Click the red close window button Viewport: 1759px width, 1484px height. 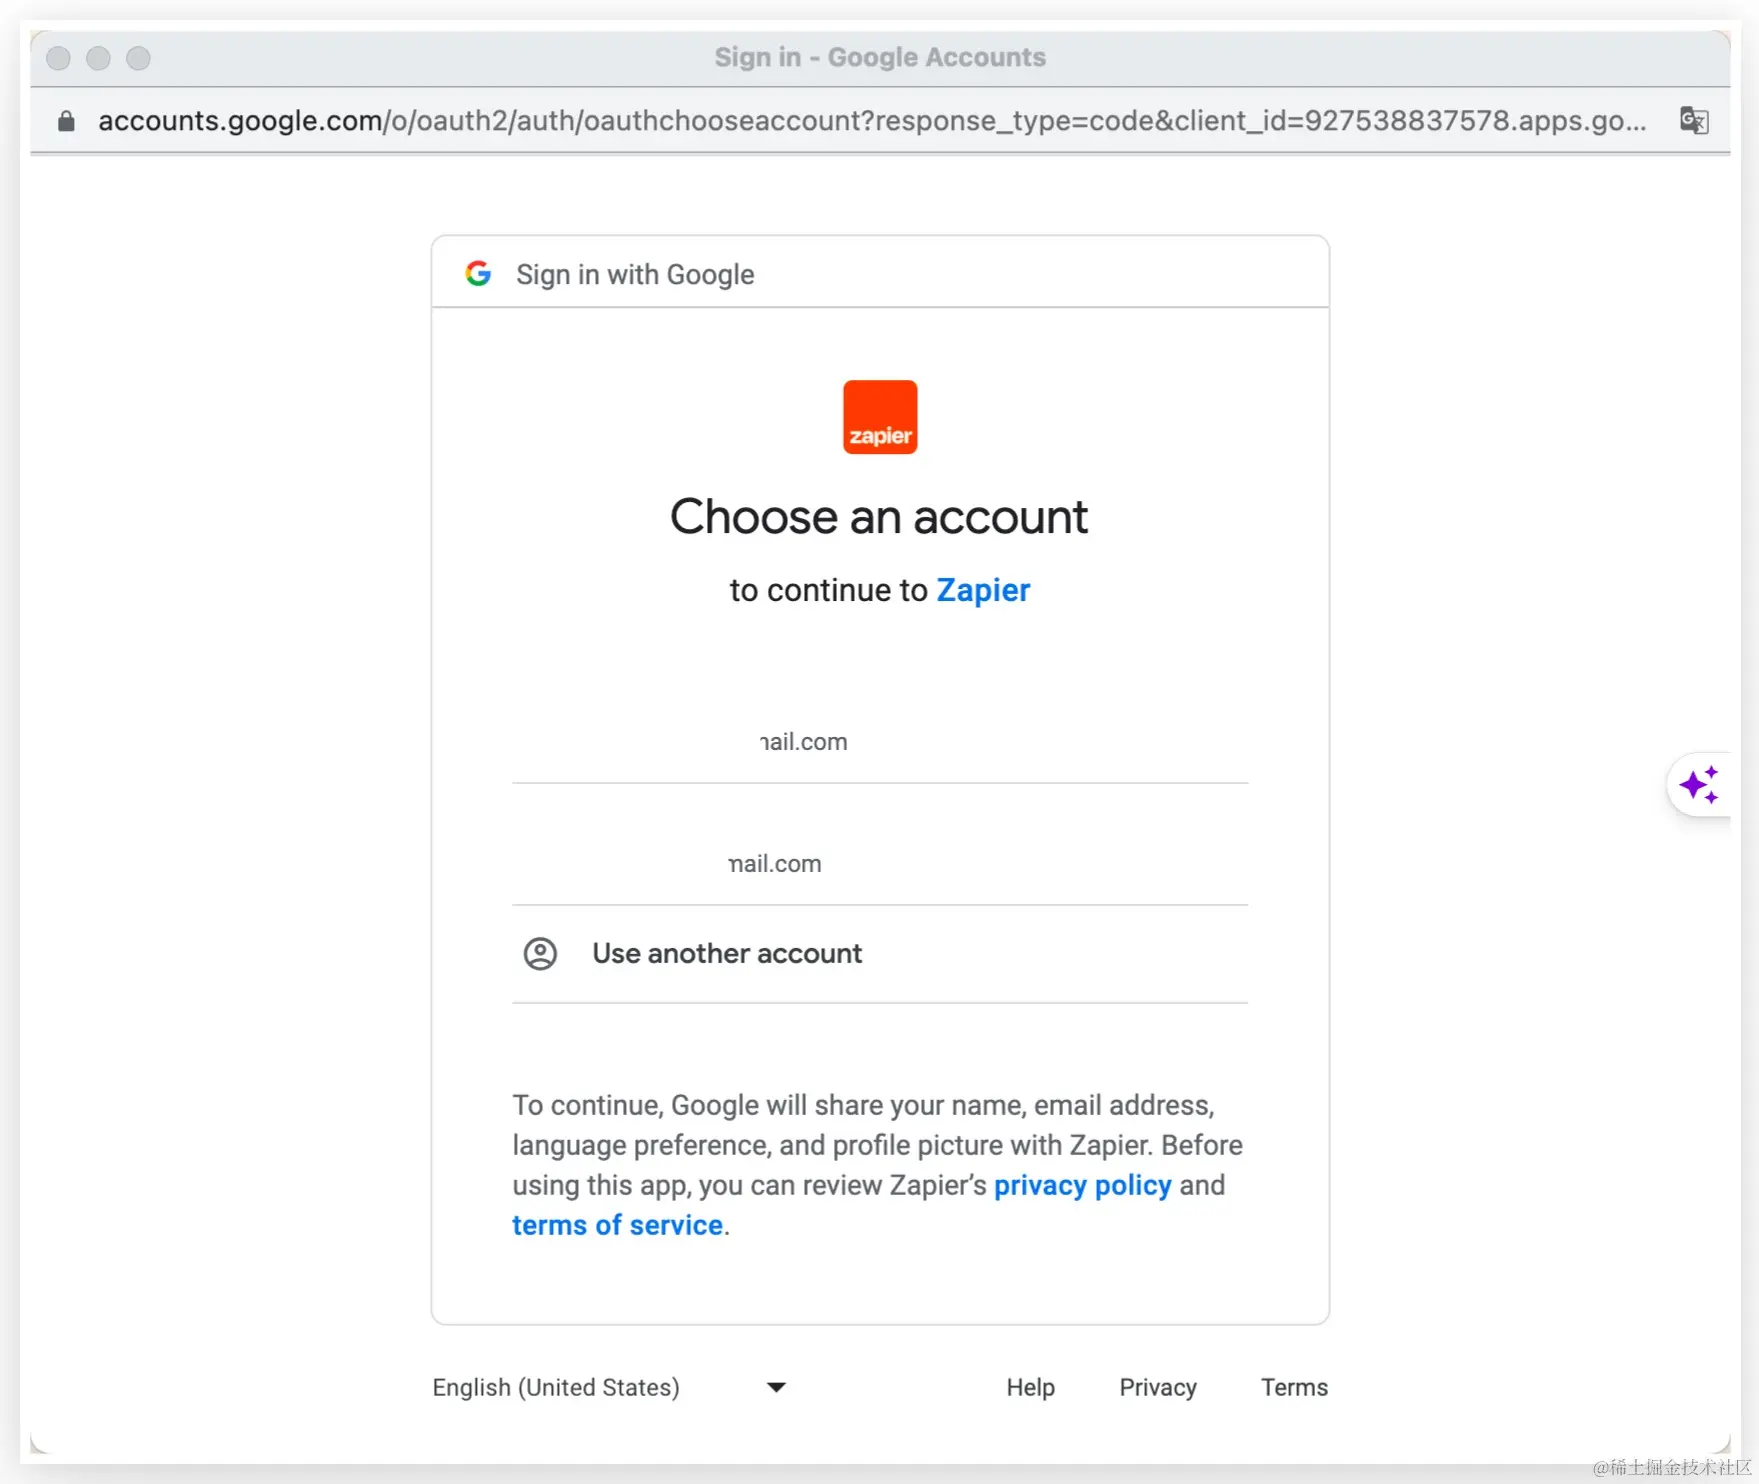coord(59,58)
